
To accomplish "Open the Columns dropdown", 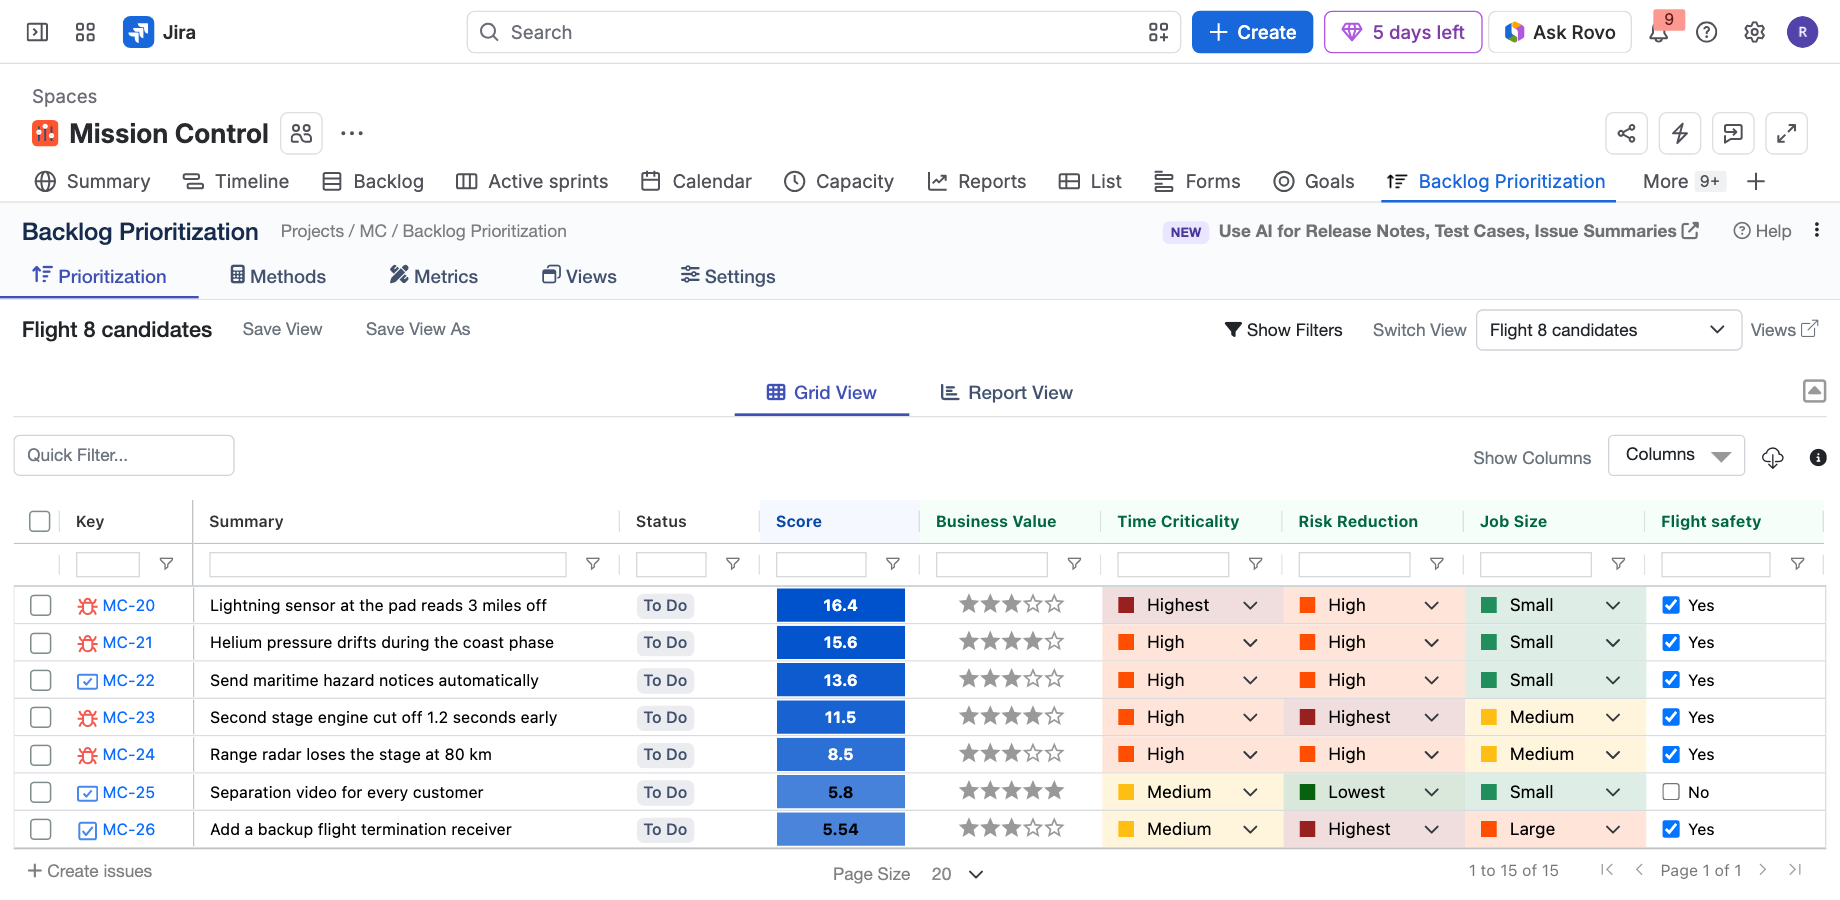I will [1676, 455].
